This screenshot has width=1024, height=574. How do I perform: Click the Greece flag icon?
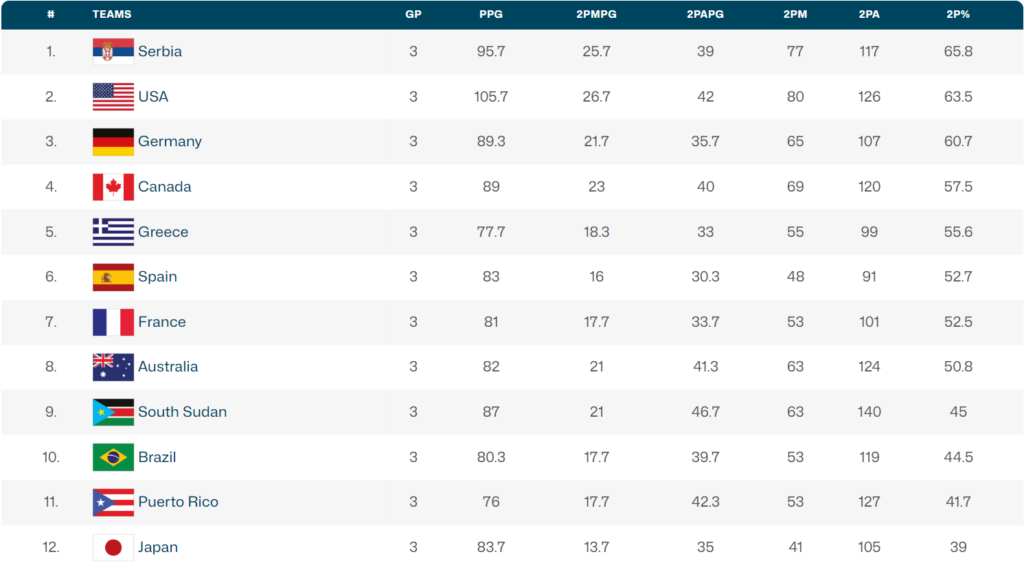(x=113, y=232)
